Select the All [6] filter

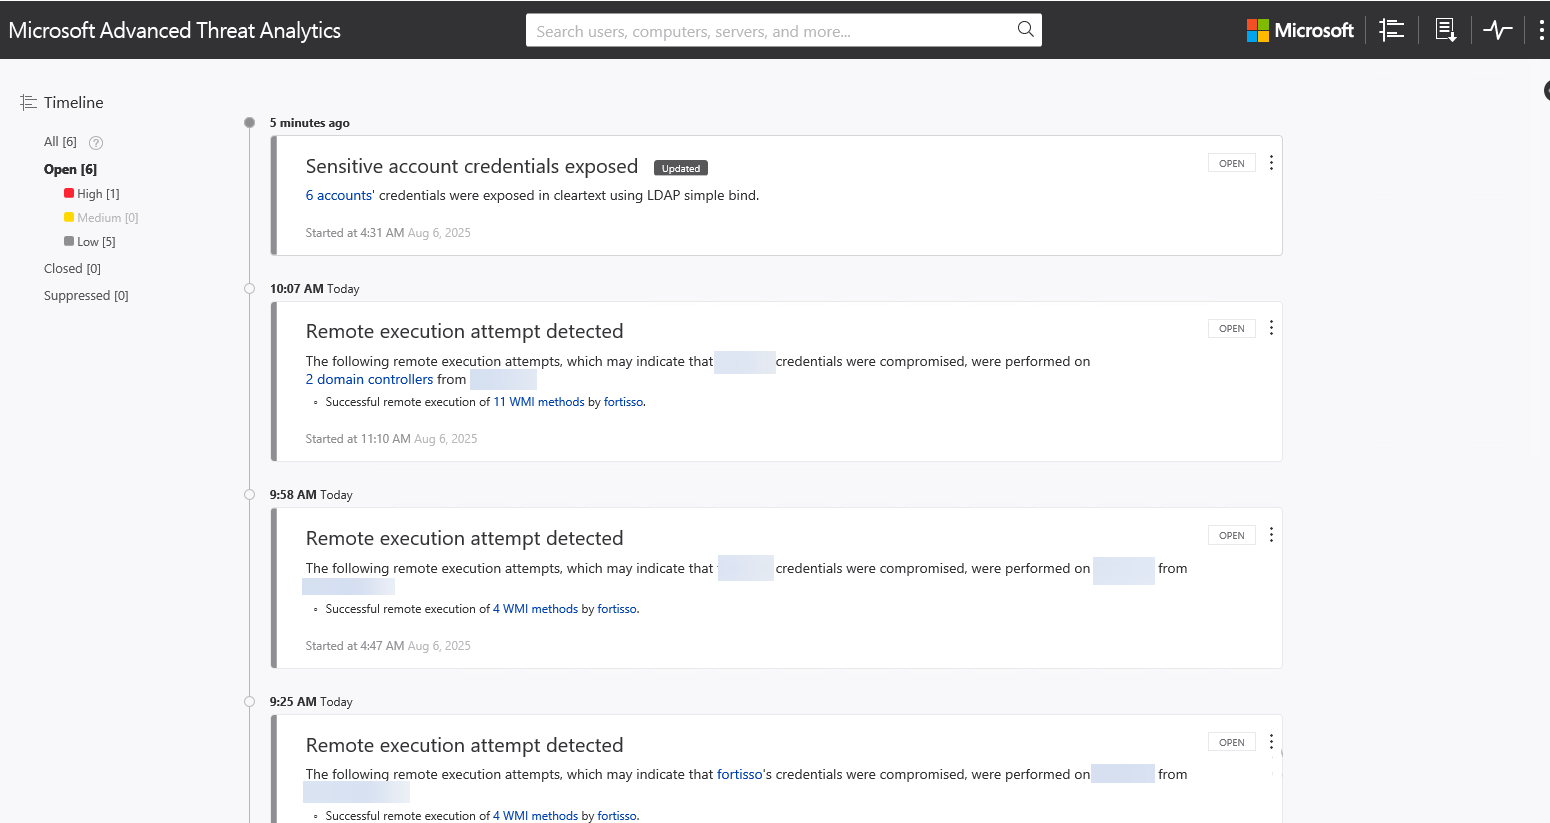coord(60,142)
